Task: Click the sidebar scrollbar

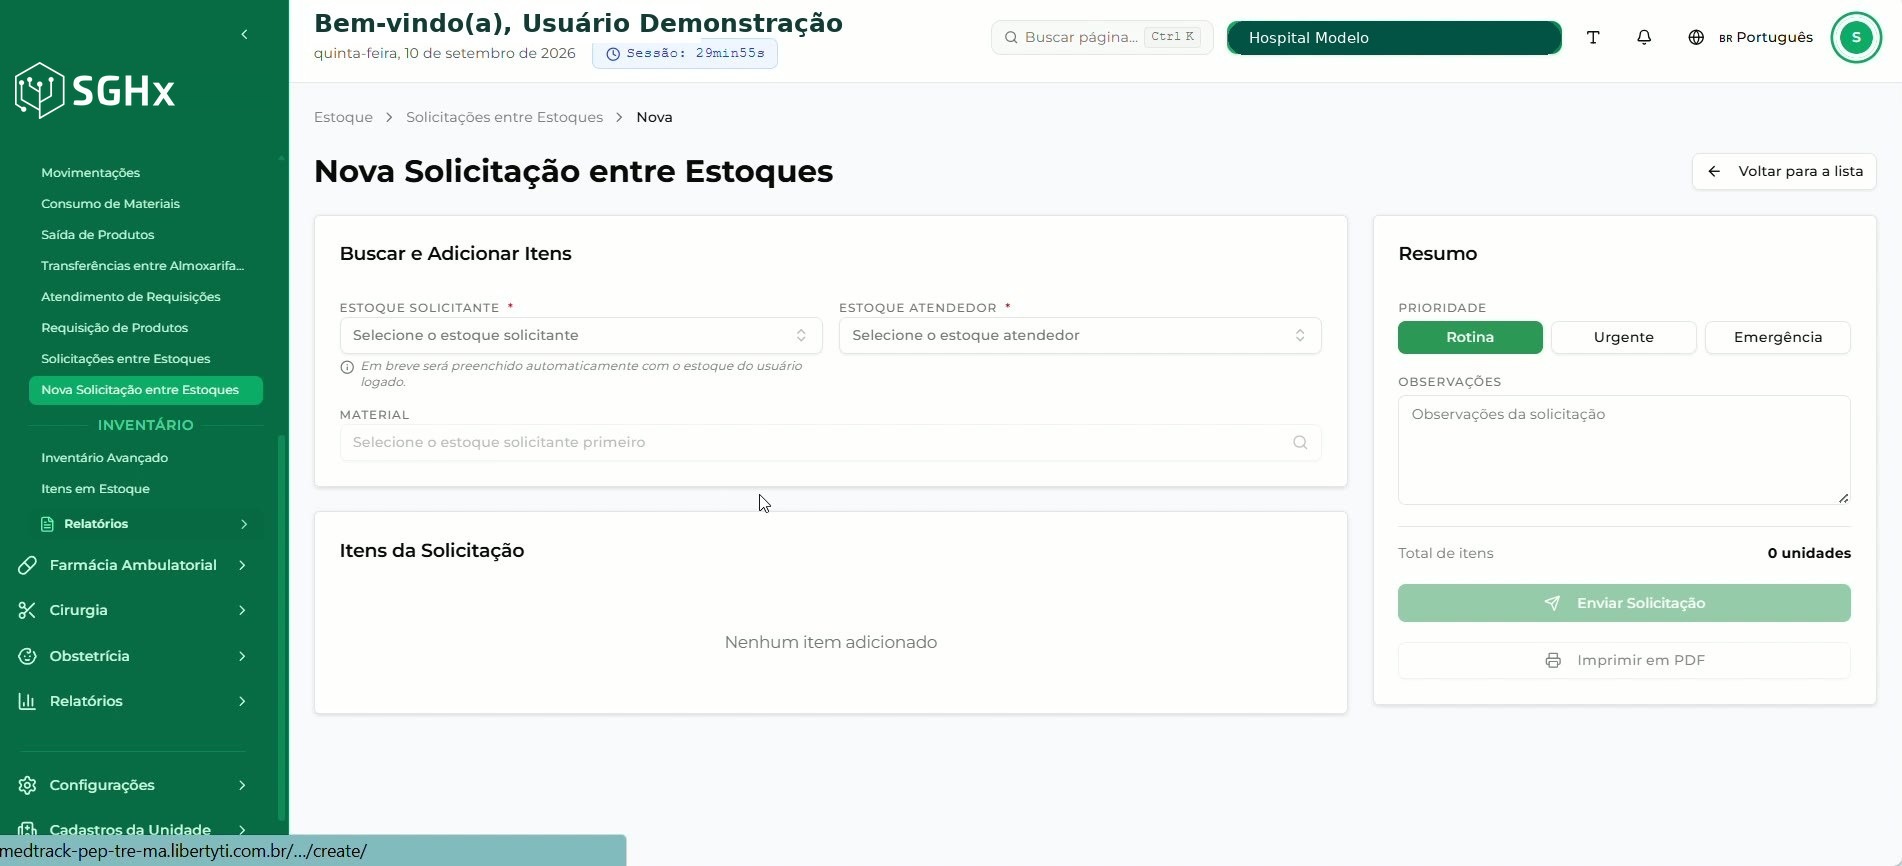Action: click(x=281, y=627)
